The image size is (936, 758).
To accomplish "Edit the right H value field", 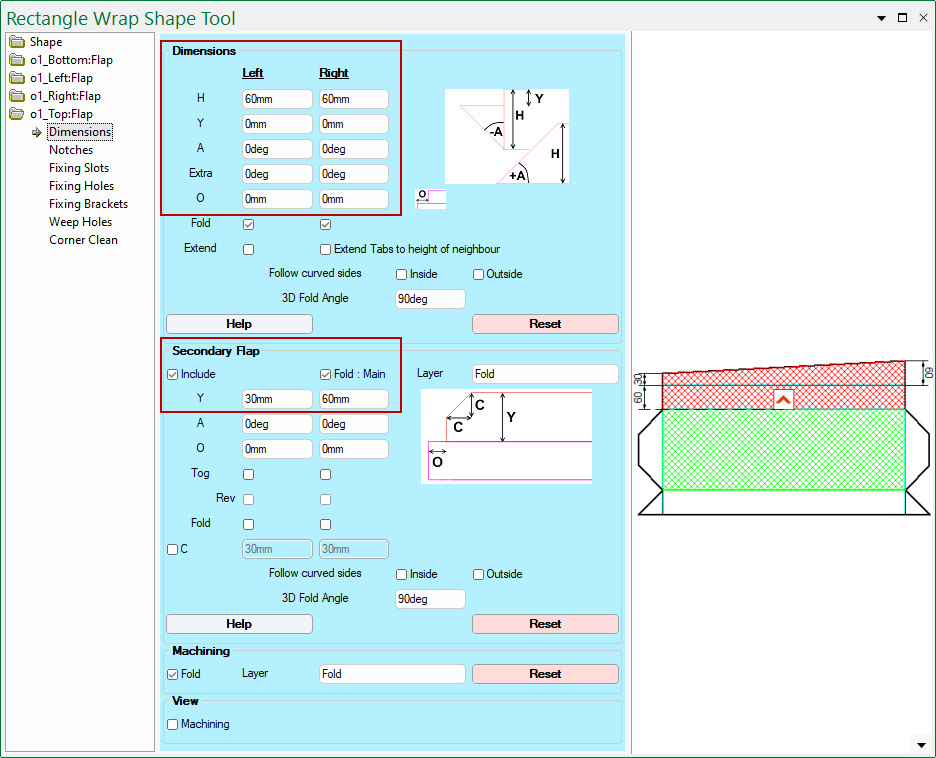I will tap(354, 99).
